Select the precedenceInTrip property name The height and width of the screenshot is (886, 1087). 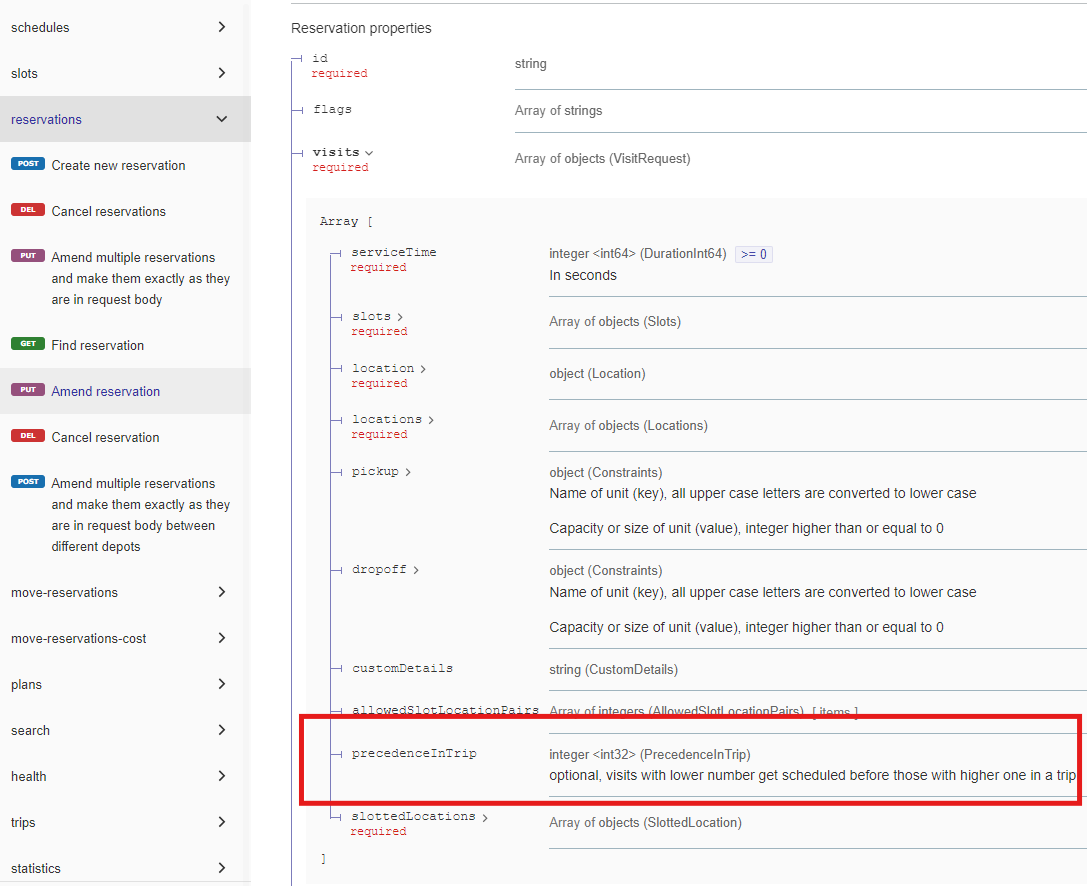tap(414, 753)
